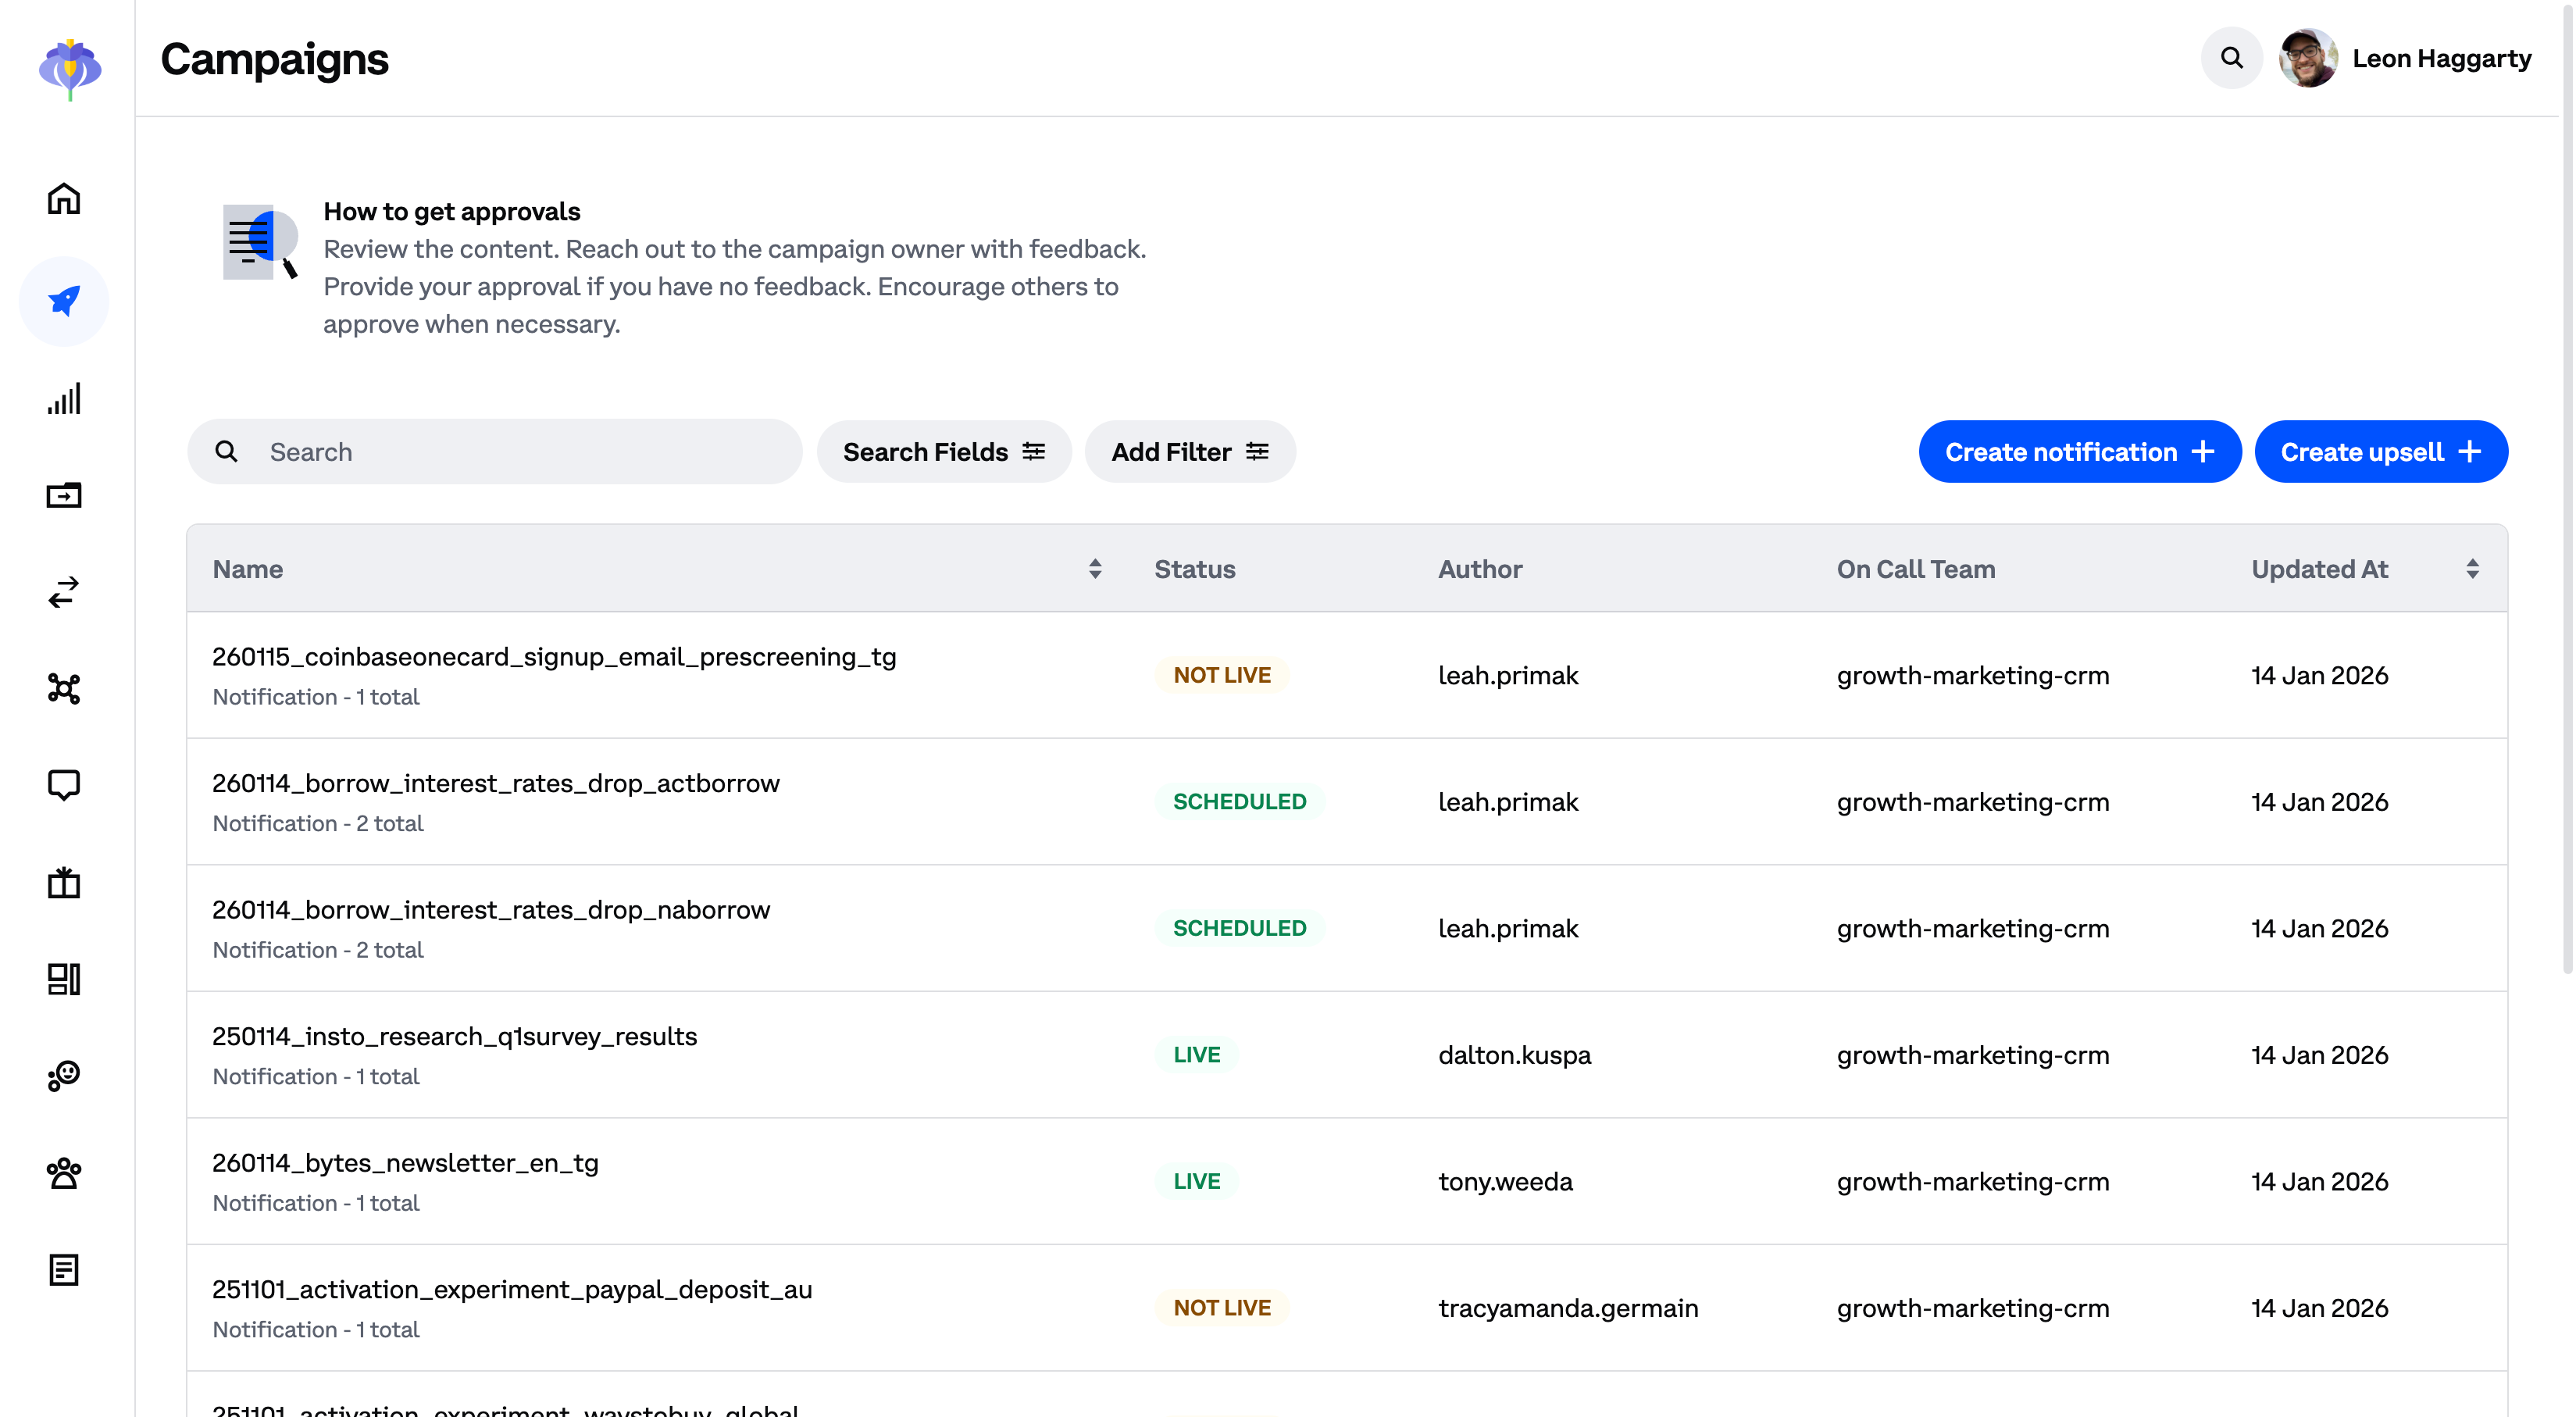Select the Campaigns paper plane icon

pyautogui.click(x=64, y=301)
